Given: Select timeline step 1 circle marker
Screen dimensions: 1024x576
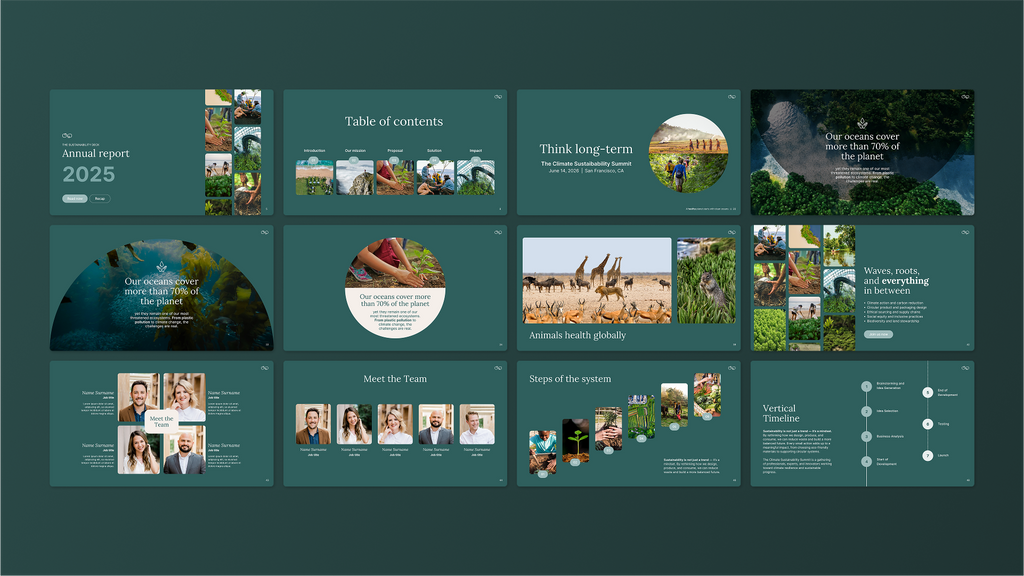Looking at the screenshot, I should click(x=866, y=386).
